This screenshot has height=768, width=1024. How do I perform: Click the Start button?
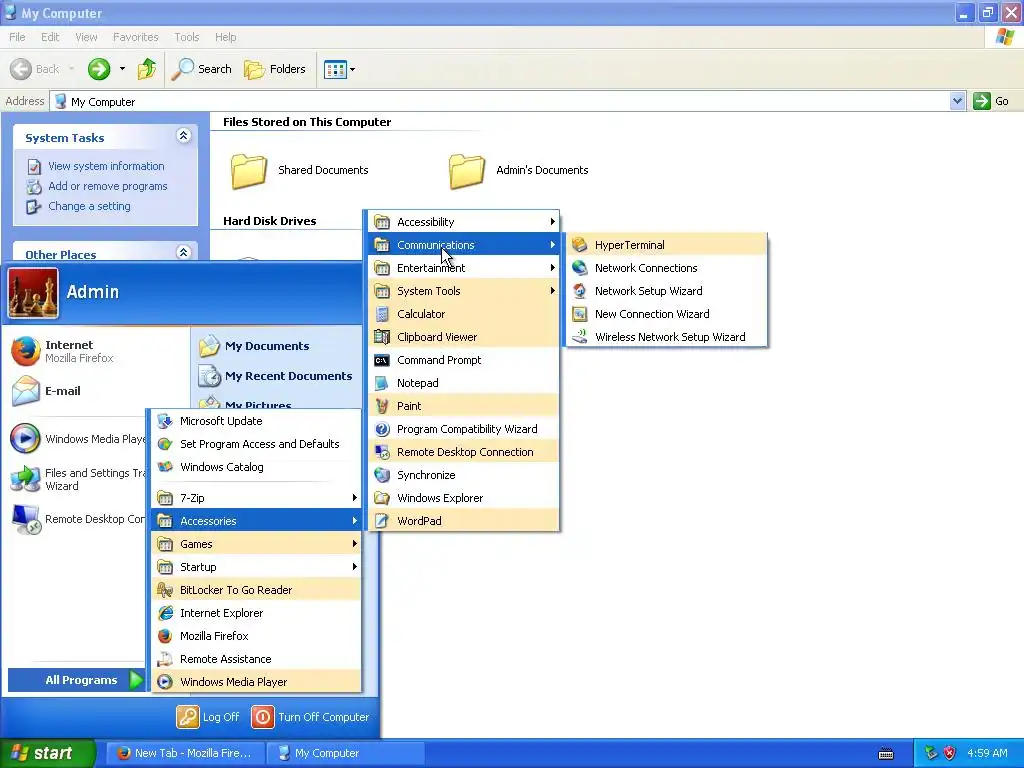pos(48,753)
